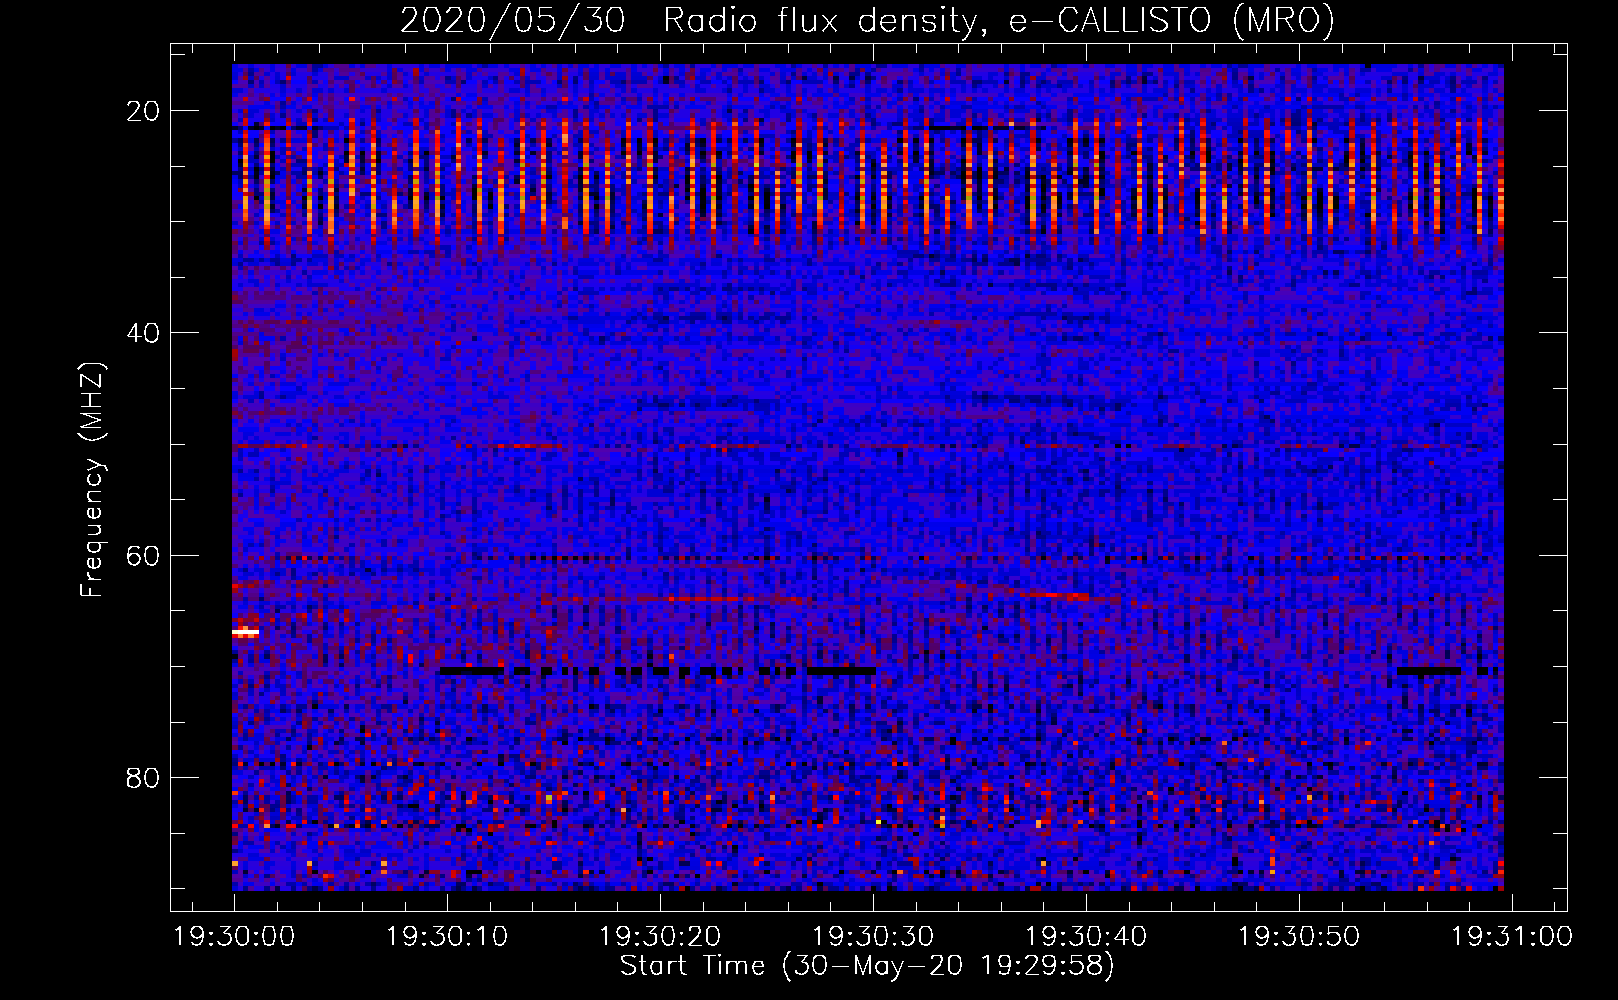Click the bright white burst near 67 MHz
Viewport: 1618px width, 1000px height.
pyautogui.click(x=245, y=632)
